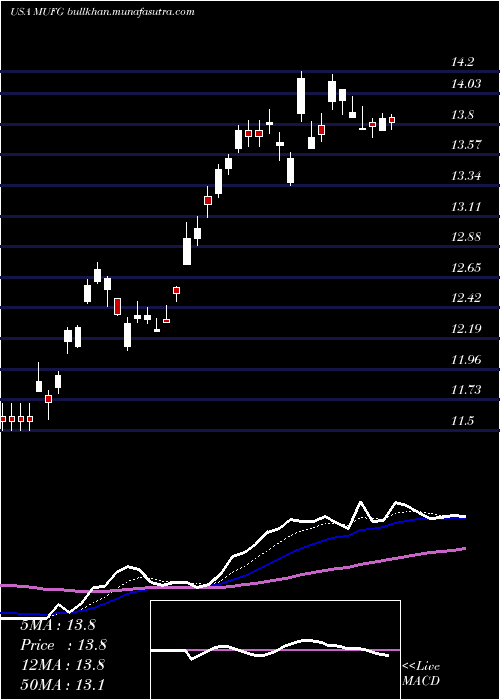Click the 12.65 price axis label
500x700 pixels.
point(466,267)
